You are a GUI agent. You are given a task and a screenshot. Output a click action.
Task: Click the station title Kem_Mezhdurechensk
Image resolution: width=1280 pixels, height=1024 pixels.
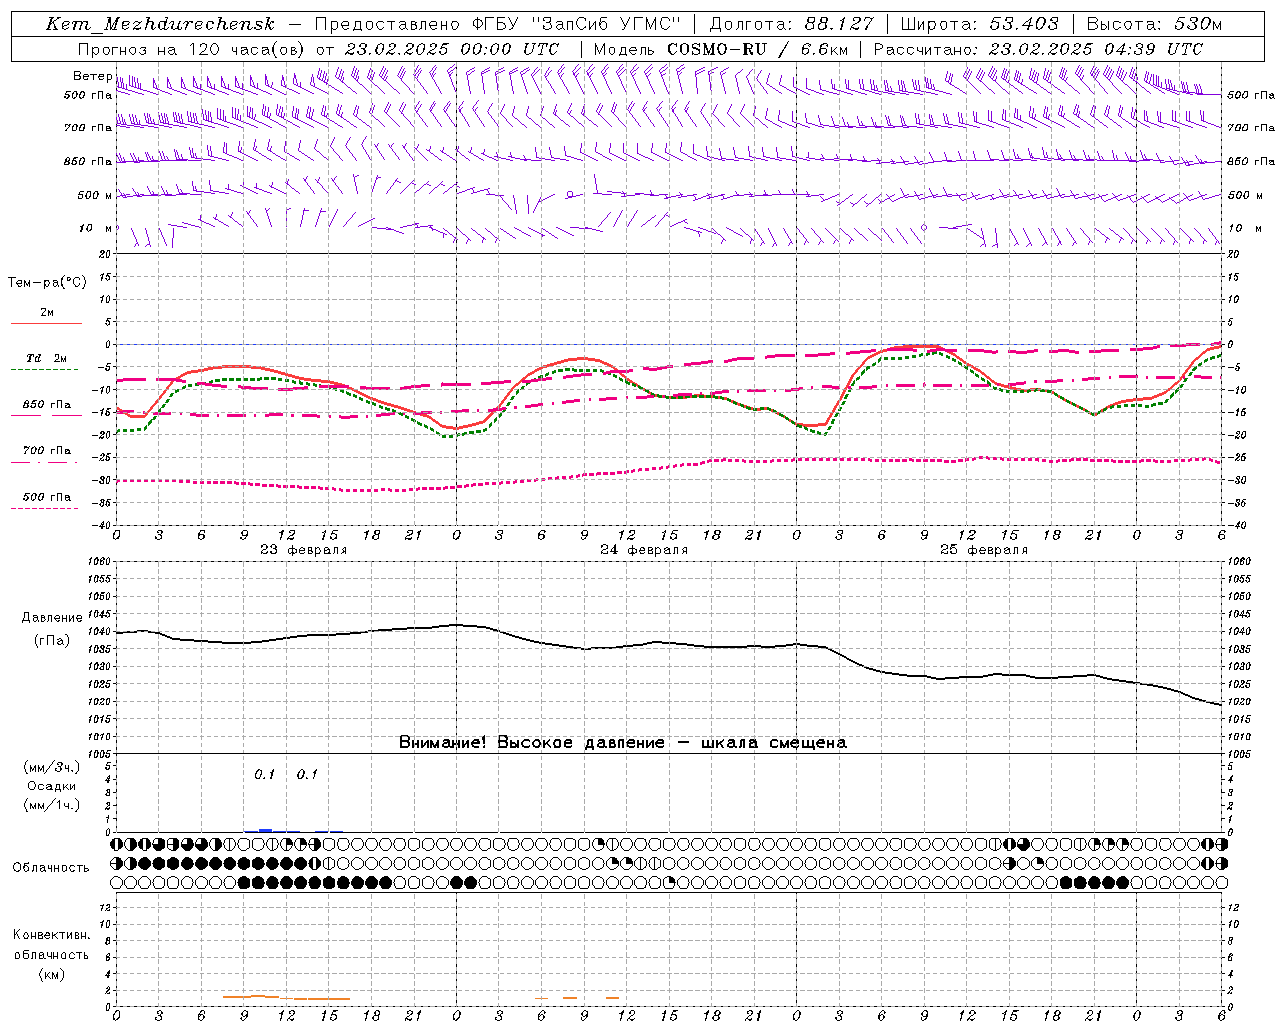click(160, 24)
